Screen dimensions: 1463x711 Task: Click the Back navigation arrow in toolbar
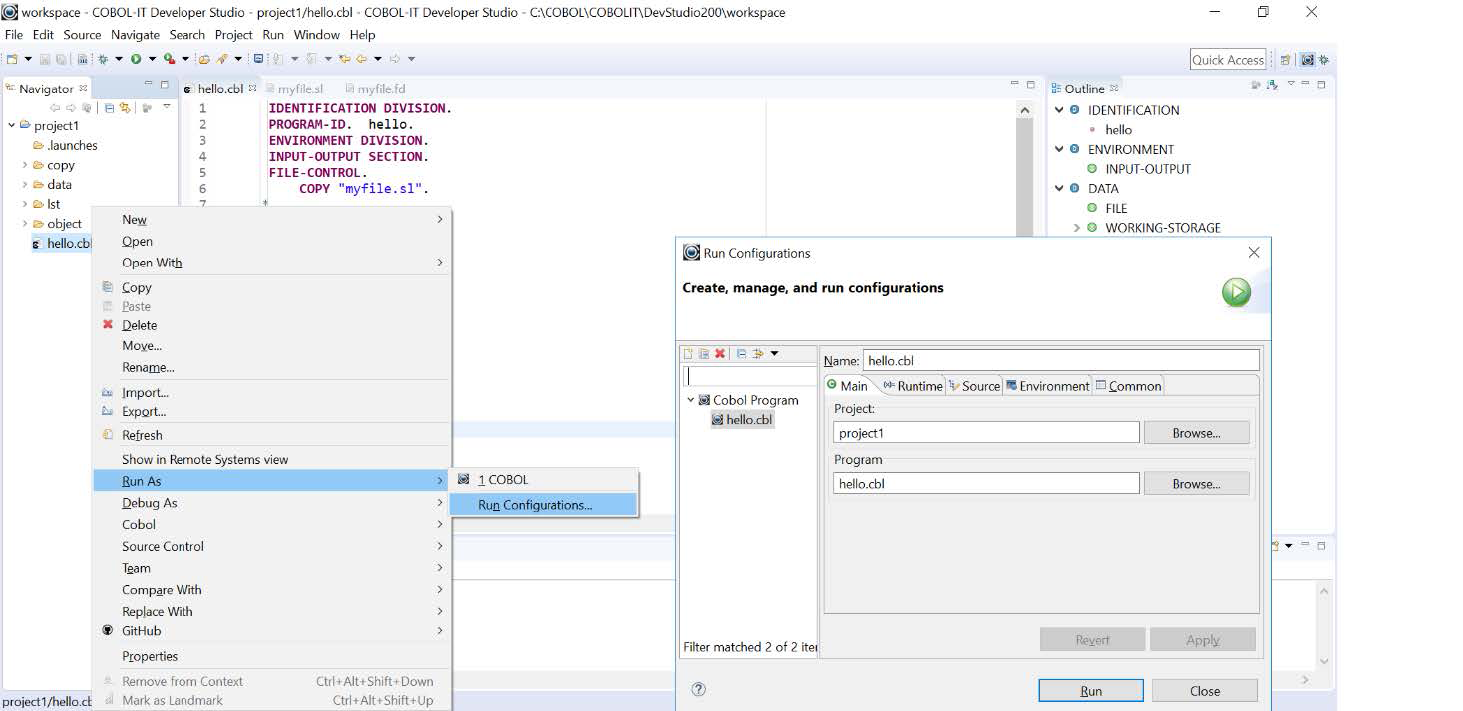(361, 58)
